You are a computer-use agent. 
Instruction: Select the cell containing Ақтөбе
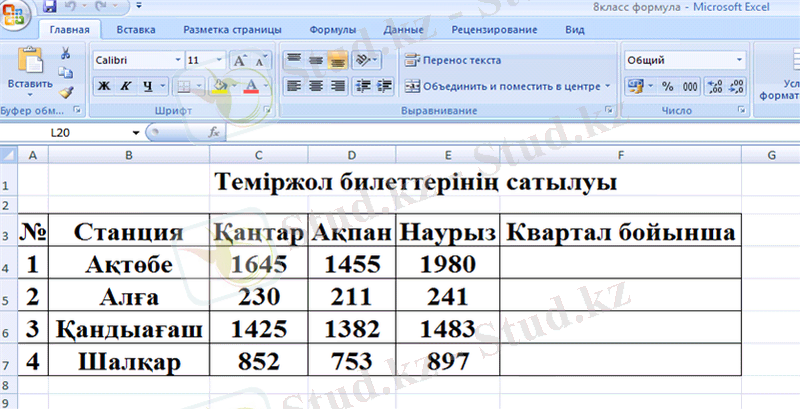click(129, 265)
